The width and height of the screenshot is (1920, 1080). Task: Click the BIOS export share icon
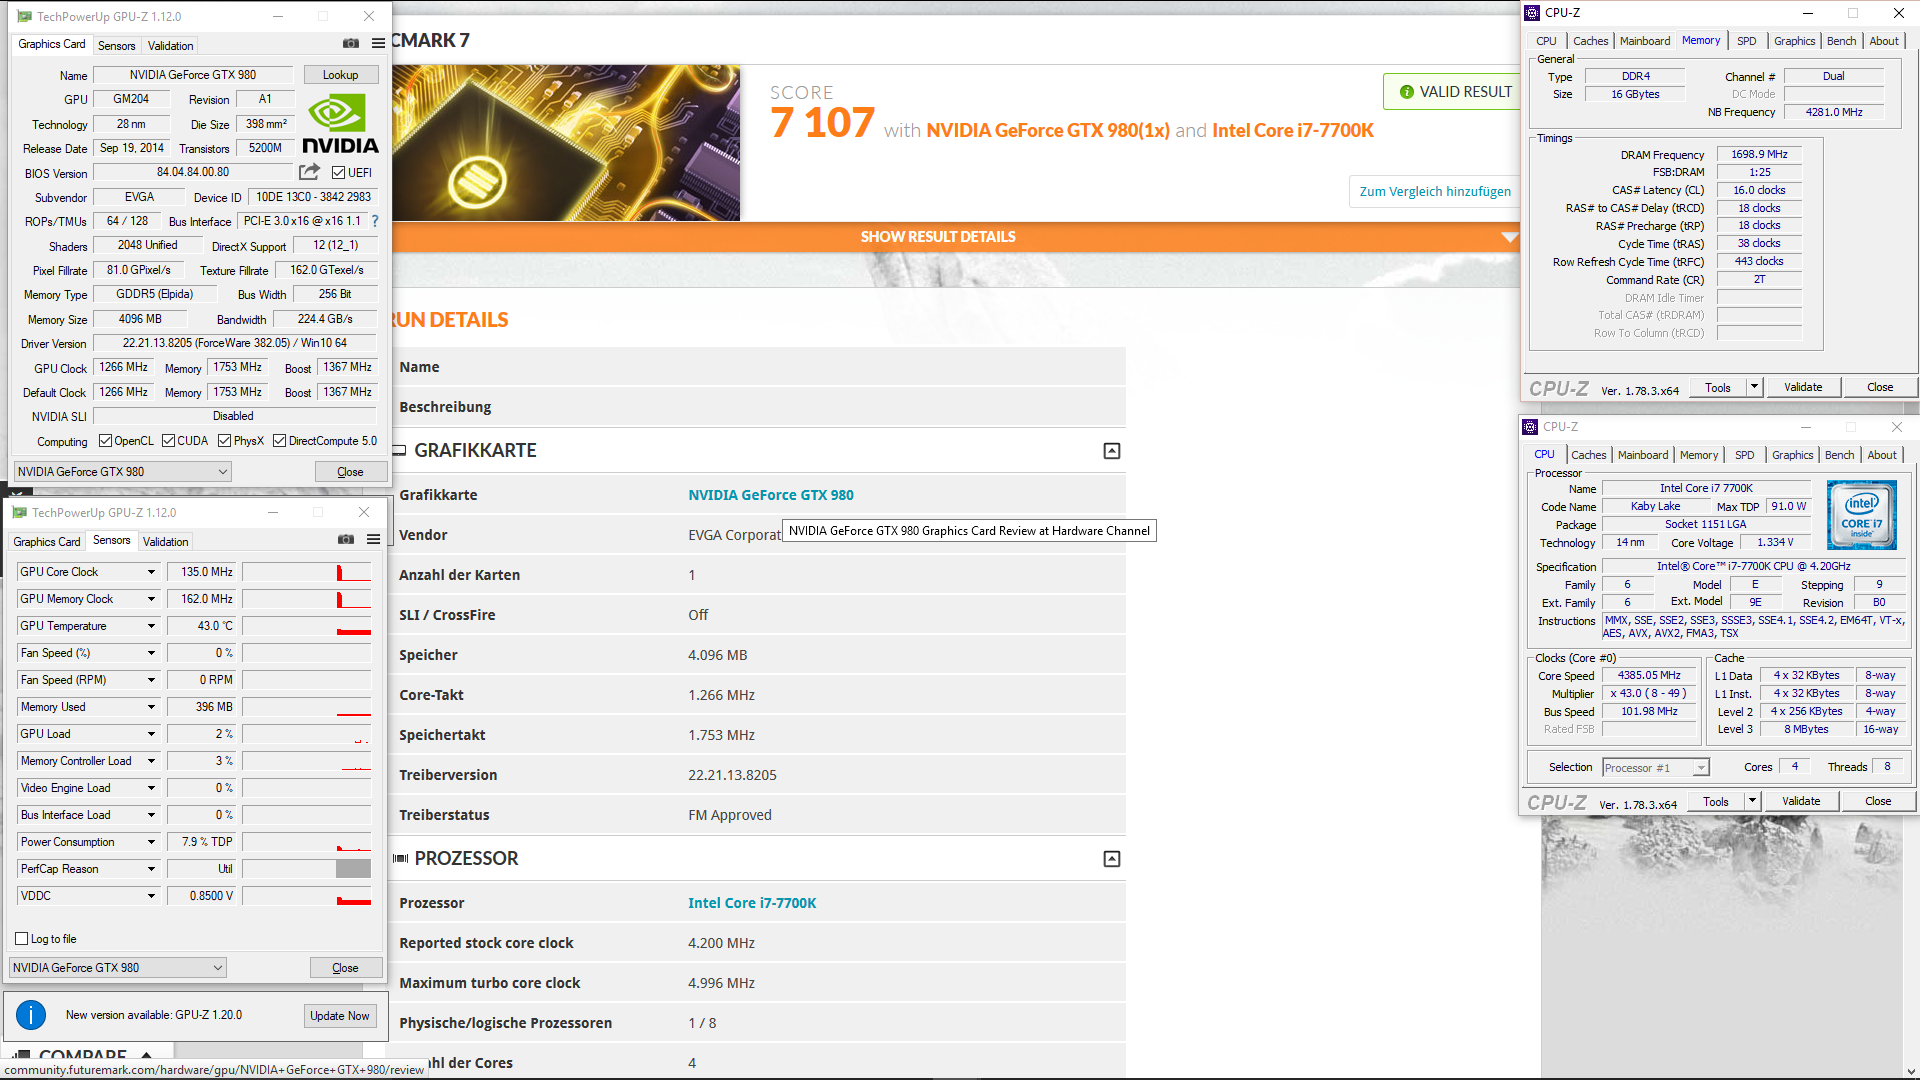[309, 172]
